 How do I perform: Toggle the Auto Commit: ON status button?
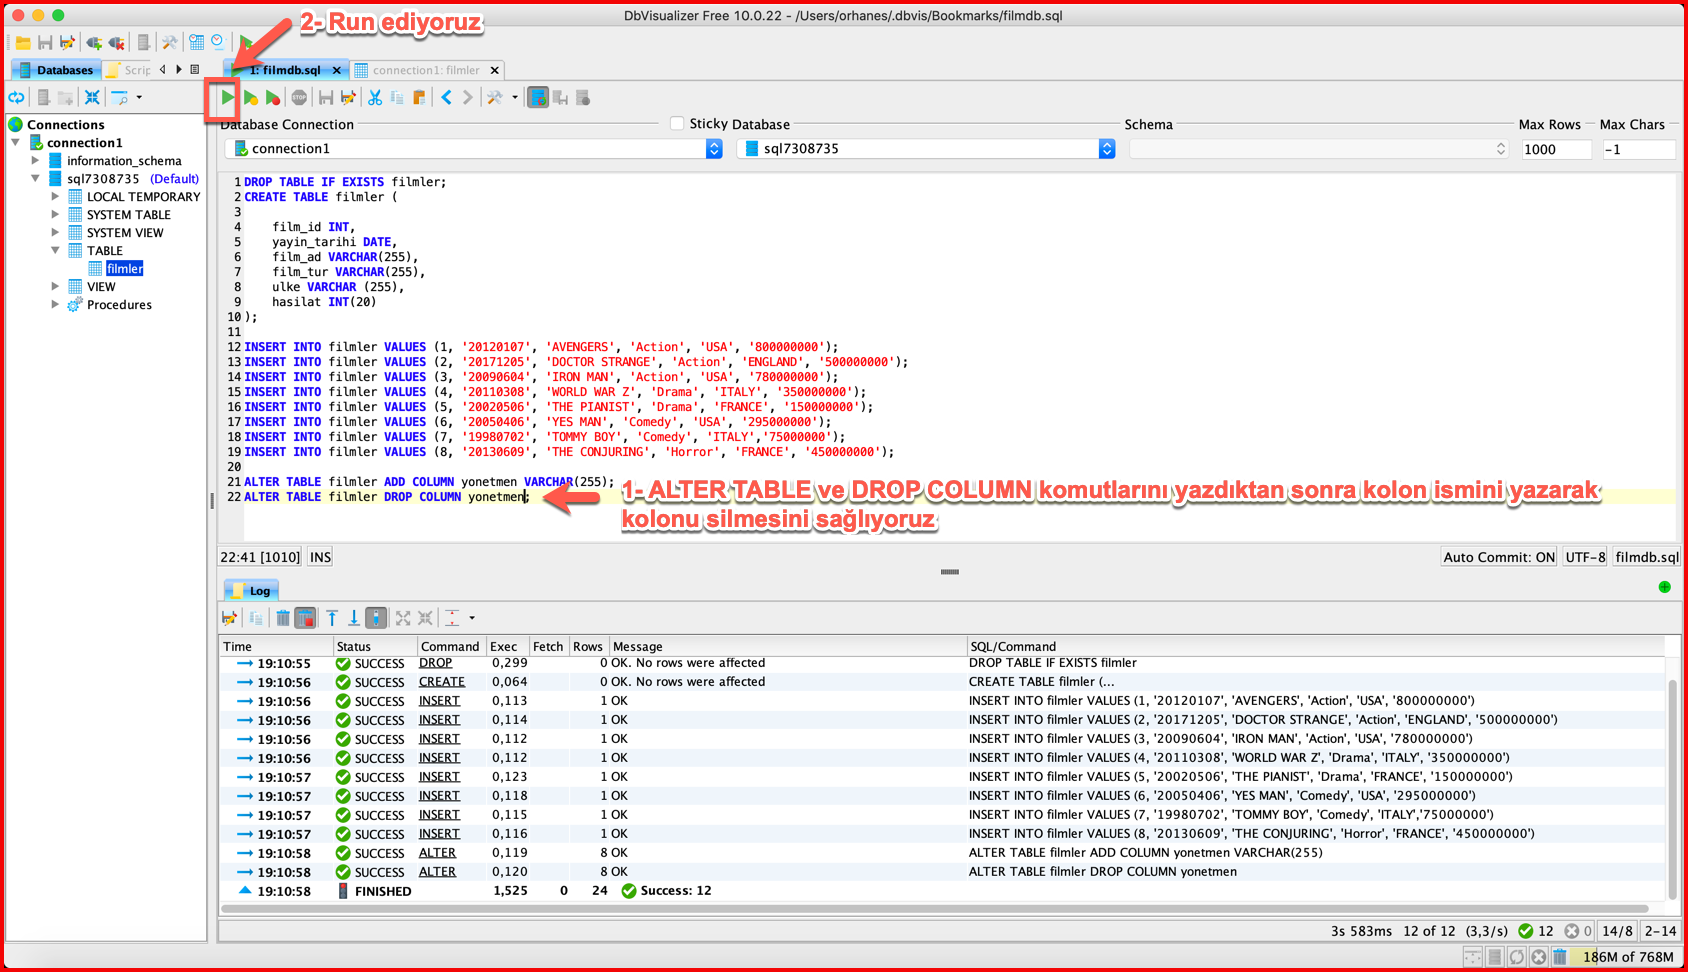[1499, 557]
